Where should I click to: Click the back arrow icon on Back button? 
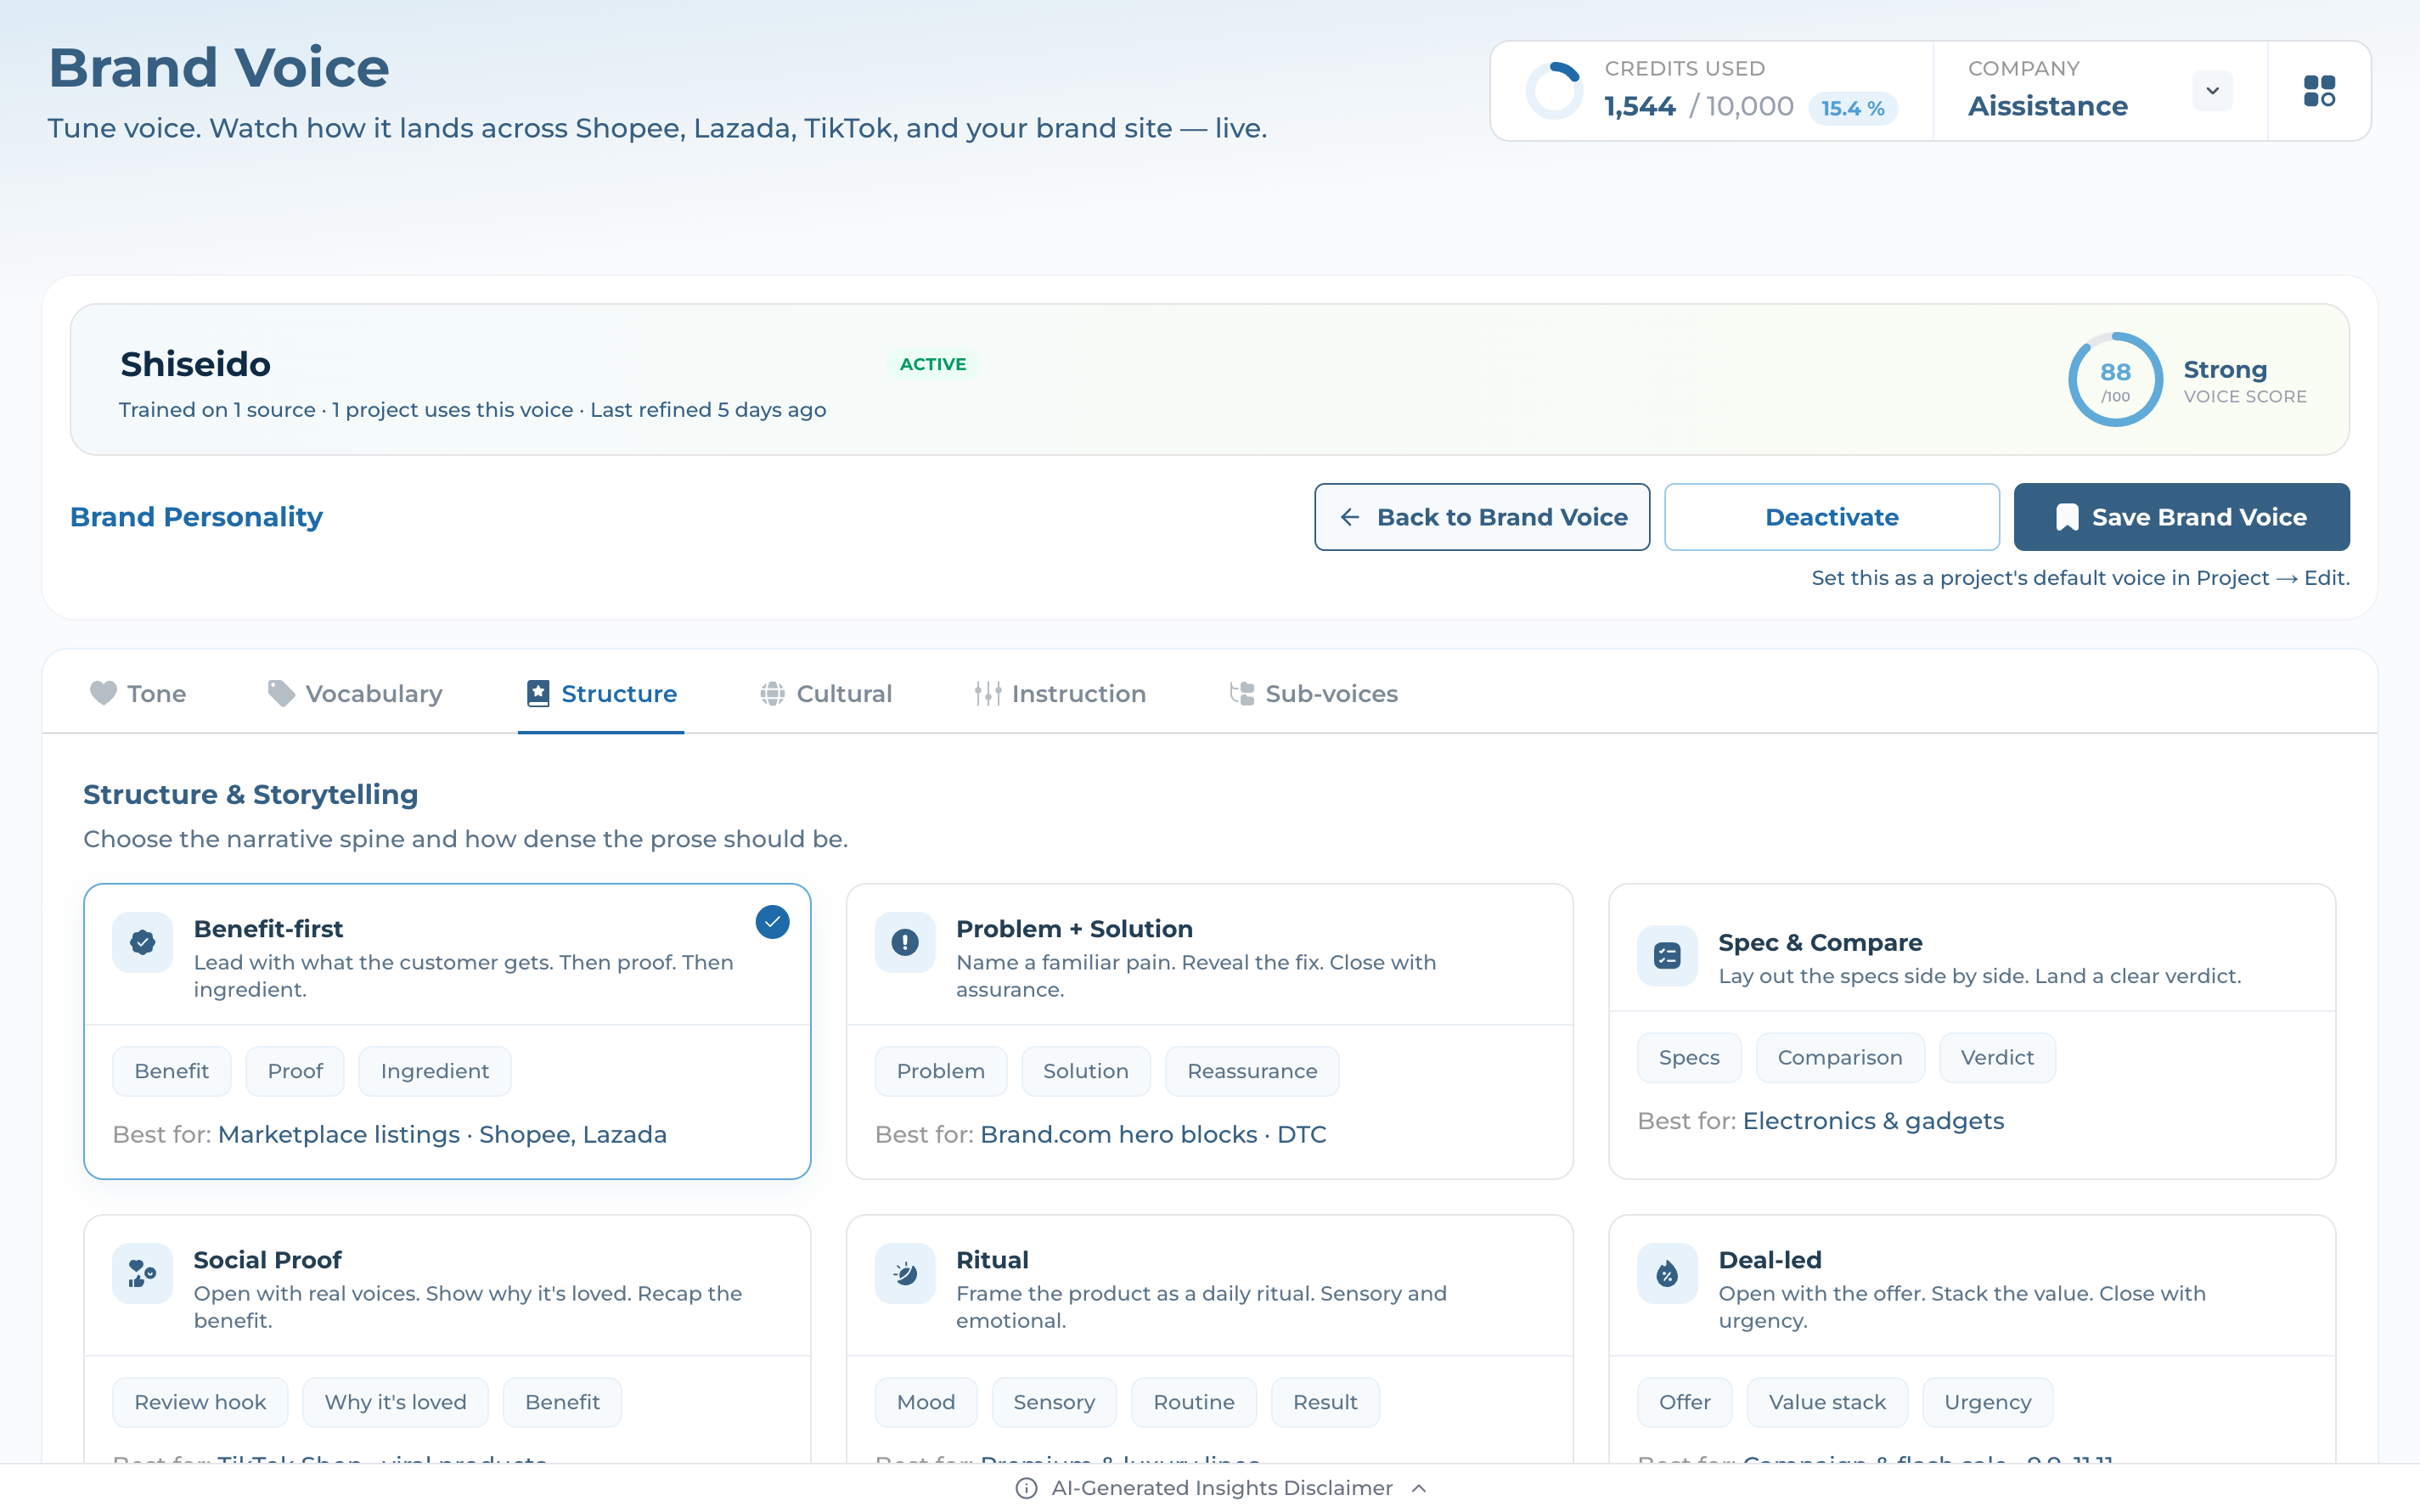click(1350, 517)
